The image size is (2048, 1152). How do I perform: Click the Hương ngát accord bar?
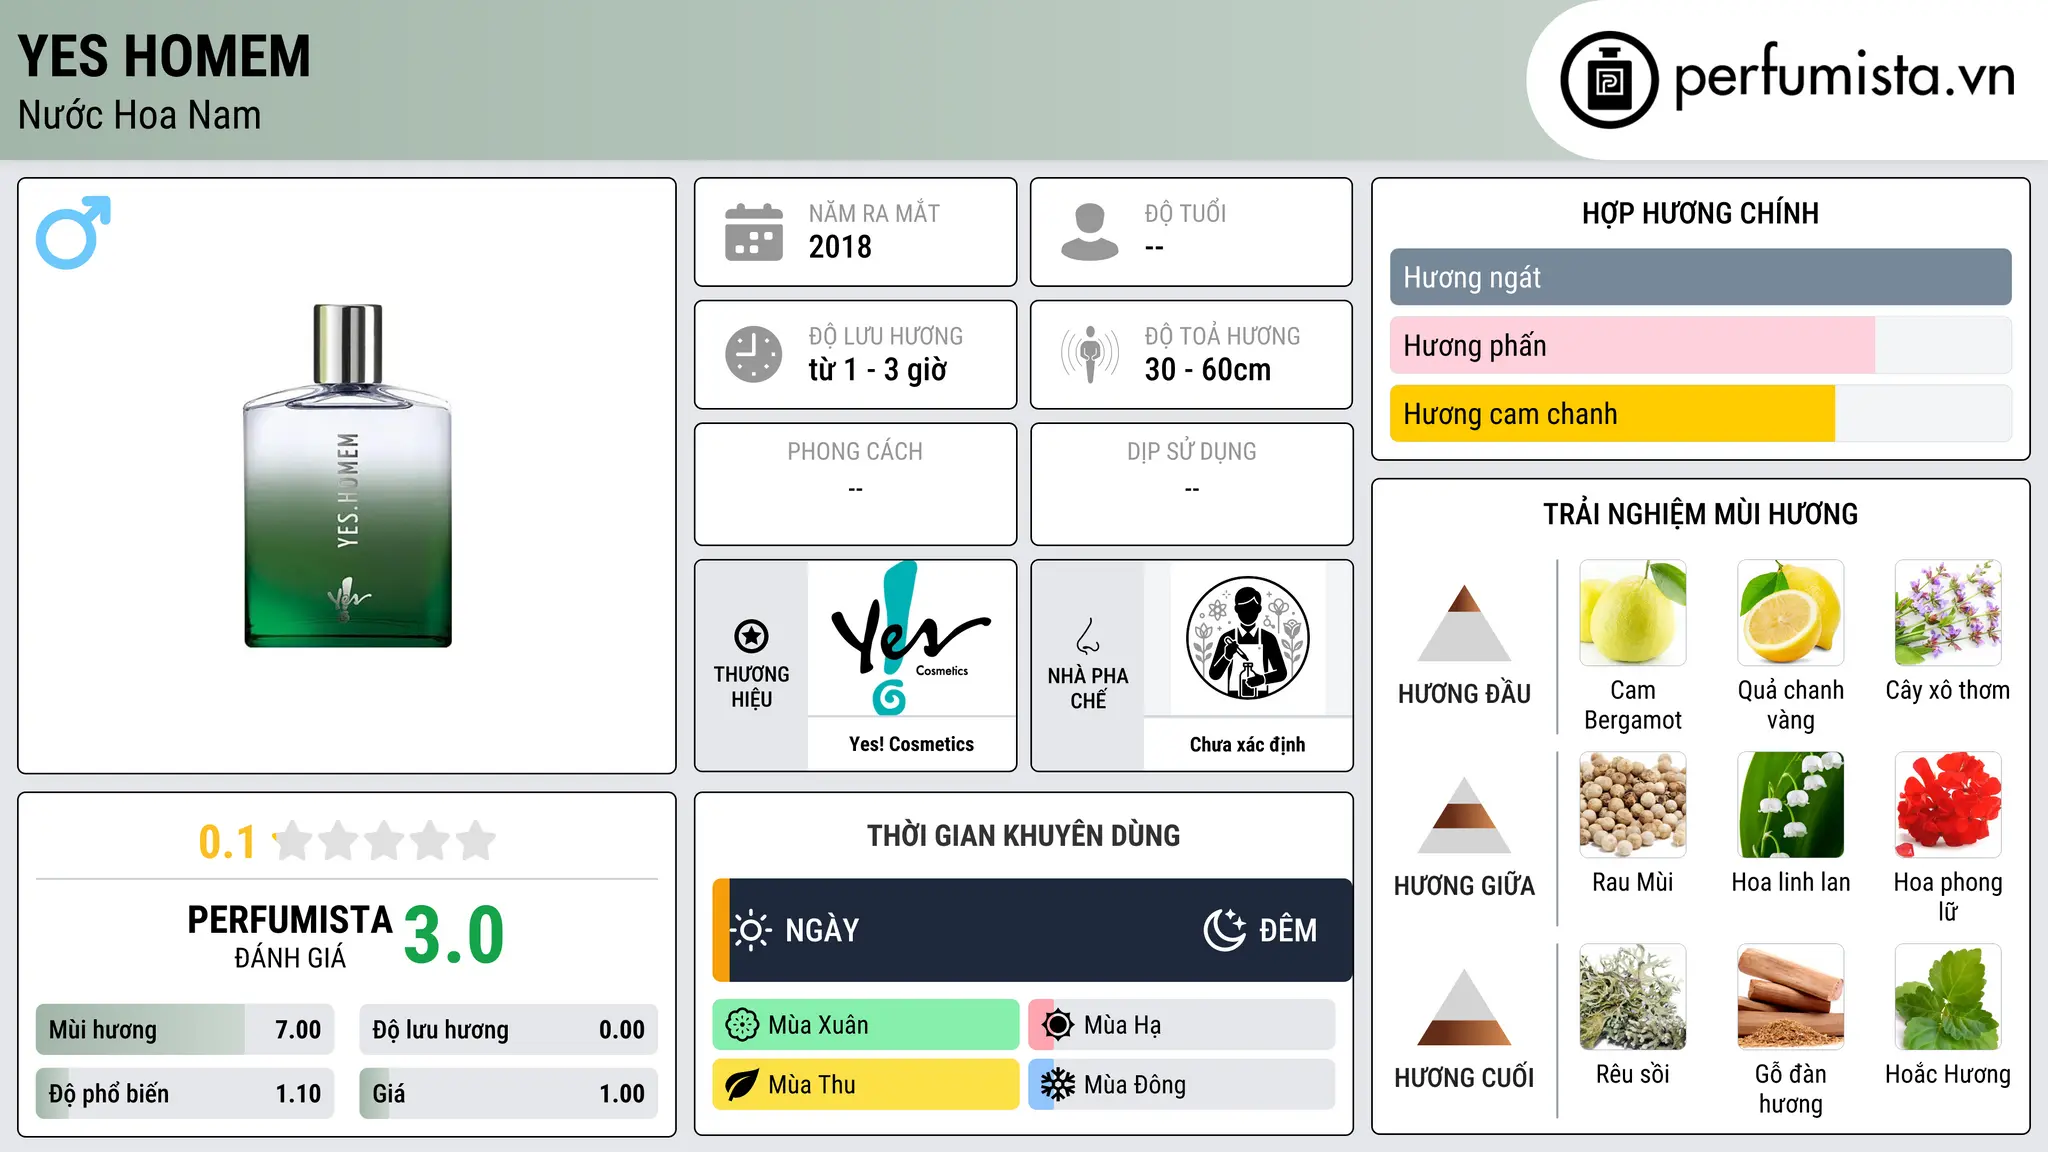point(1701,277)
